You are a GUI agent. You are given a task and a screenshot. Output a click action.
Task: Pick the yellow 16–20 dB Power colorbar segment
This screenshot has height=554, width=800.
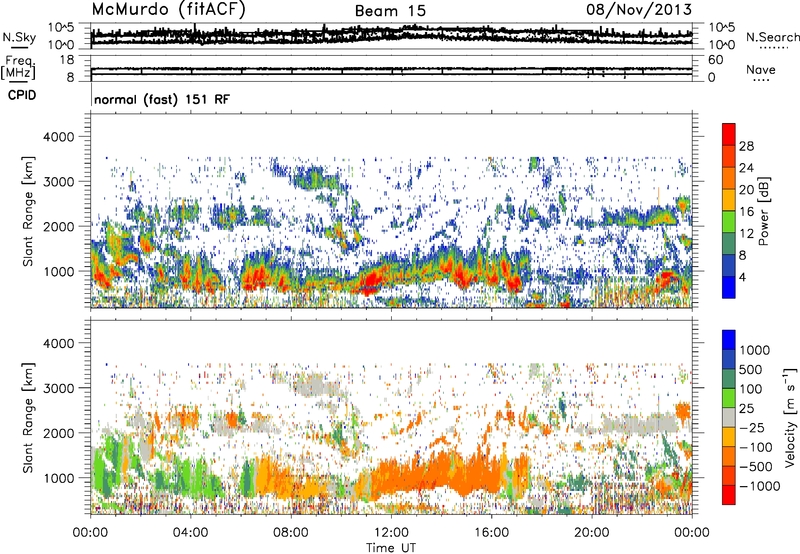click(729, 200)
